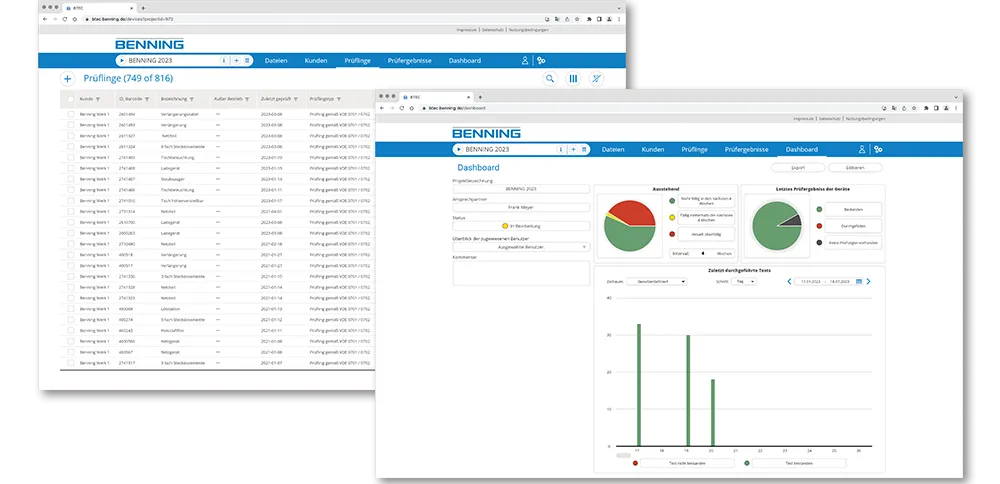This screenshot has width=1000, height=484.
Task: Open Zeitraum Benutzerdefiniert dropdown
Action: pos(657,281)
